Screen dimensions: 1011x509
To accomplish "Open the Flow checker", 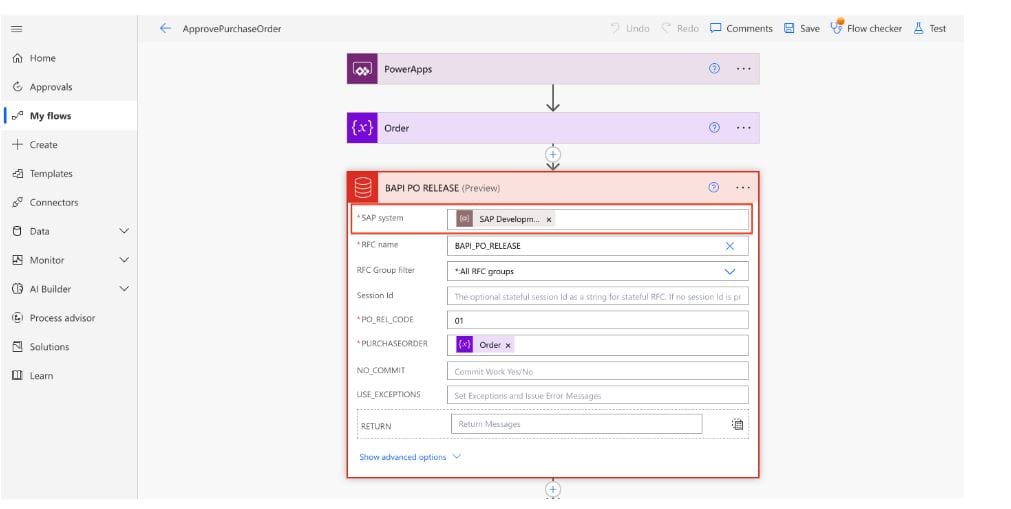I will point(865,28).
